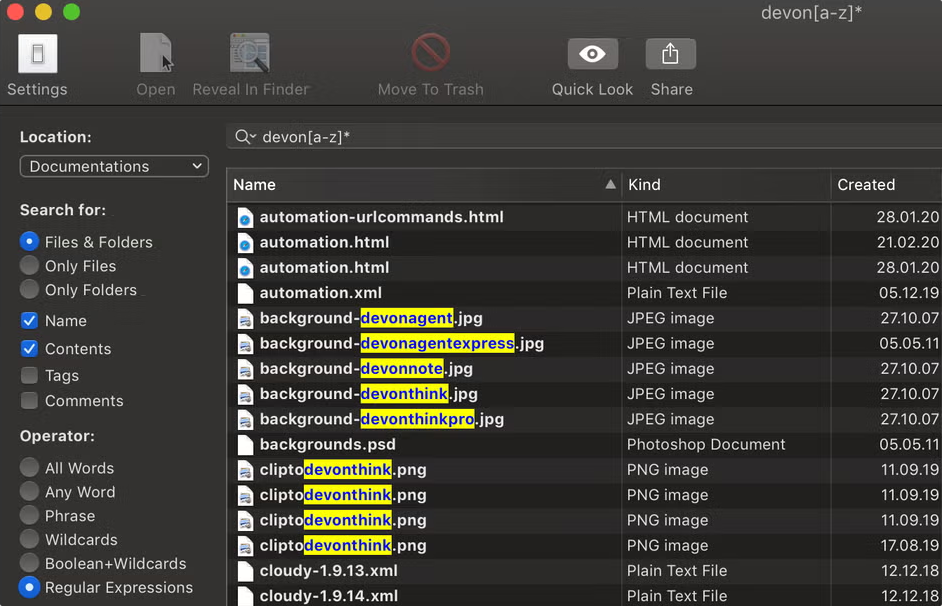
Task: Enable the Comments checkbox
Action: [x=29, y=401]
